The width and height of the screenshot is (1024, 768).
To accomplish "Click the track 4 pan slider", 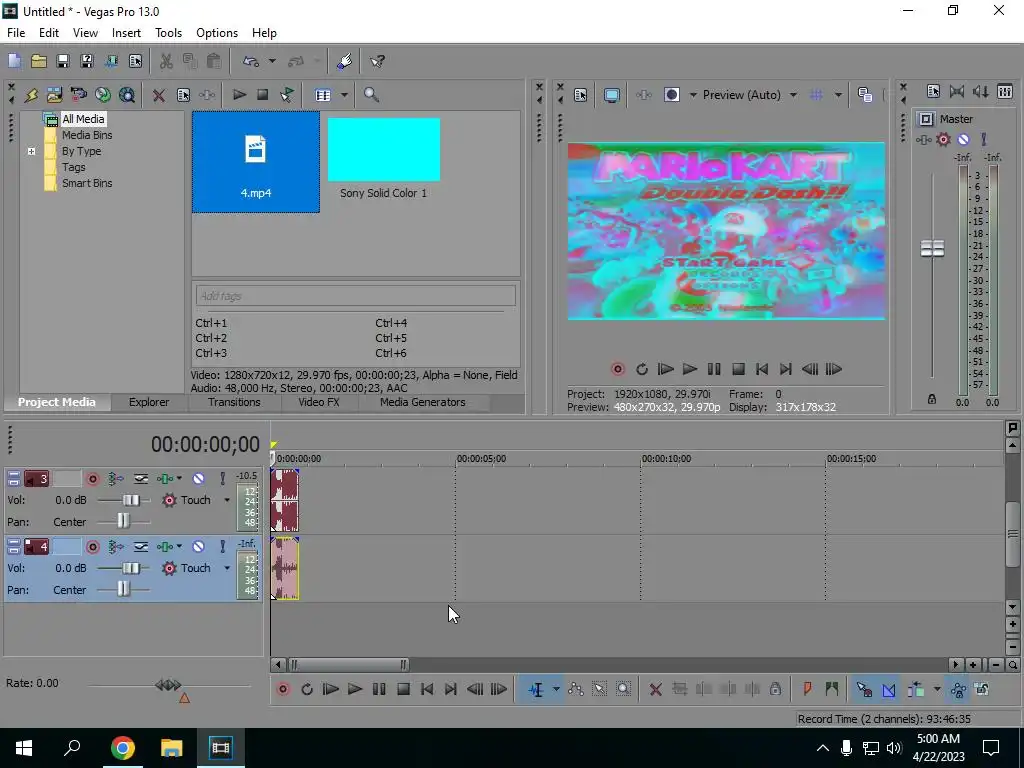I will tap(123, 590).
